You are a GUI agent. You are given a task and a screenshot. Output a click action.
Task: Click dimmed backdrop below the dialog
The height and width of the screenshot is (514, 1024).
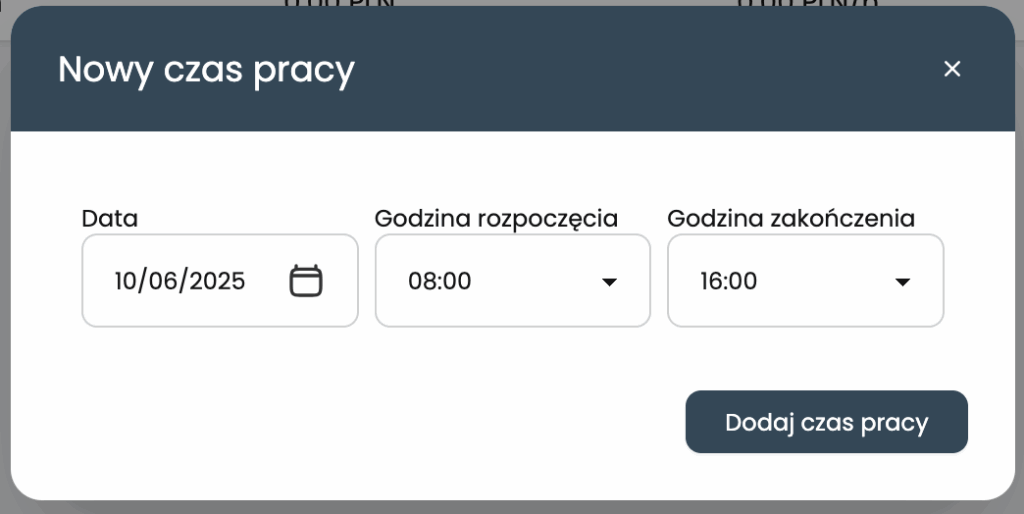click(x=512, y=508)
